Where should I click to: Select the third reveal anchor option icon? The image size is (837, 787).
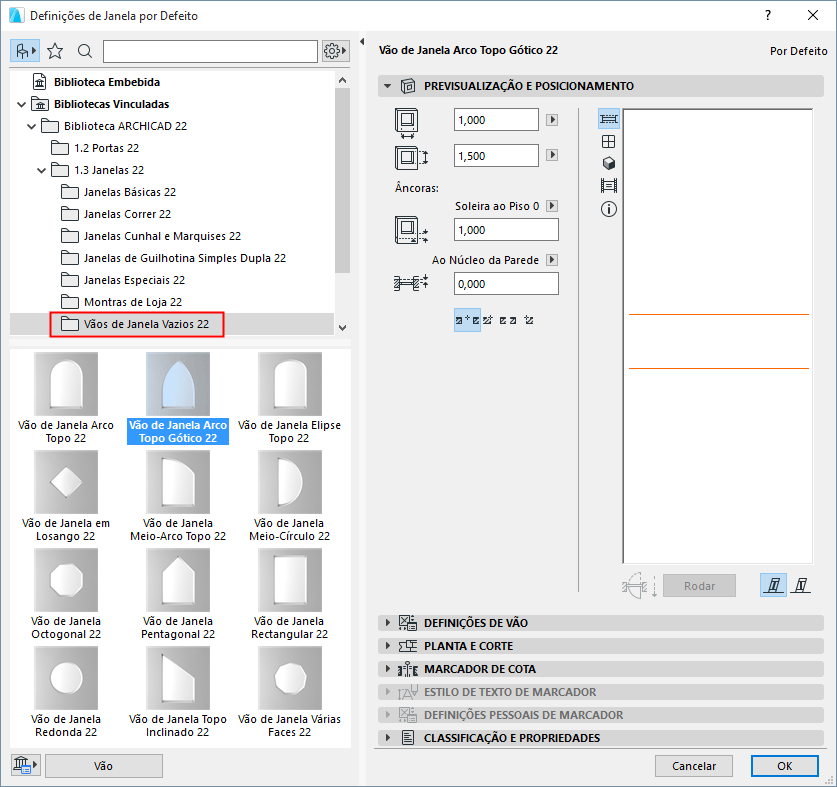coord(508,320)
